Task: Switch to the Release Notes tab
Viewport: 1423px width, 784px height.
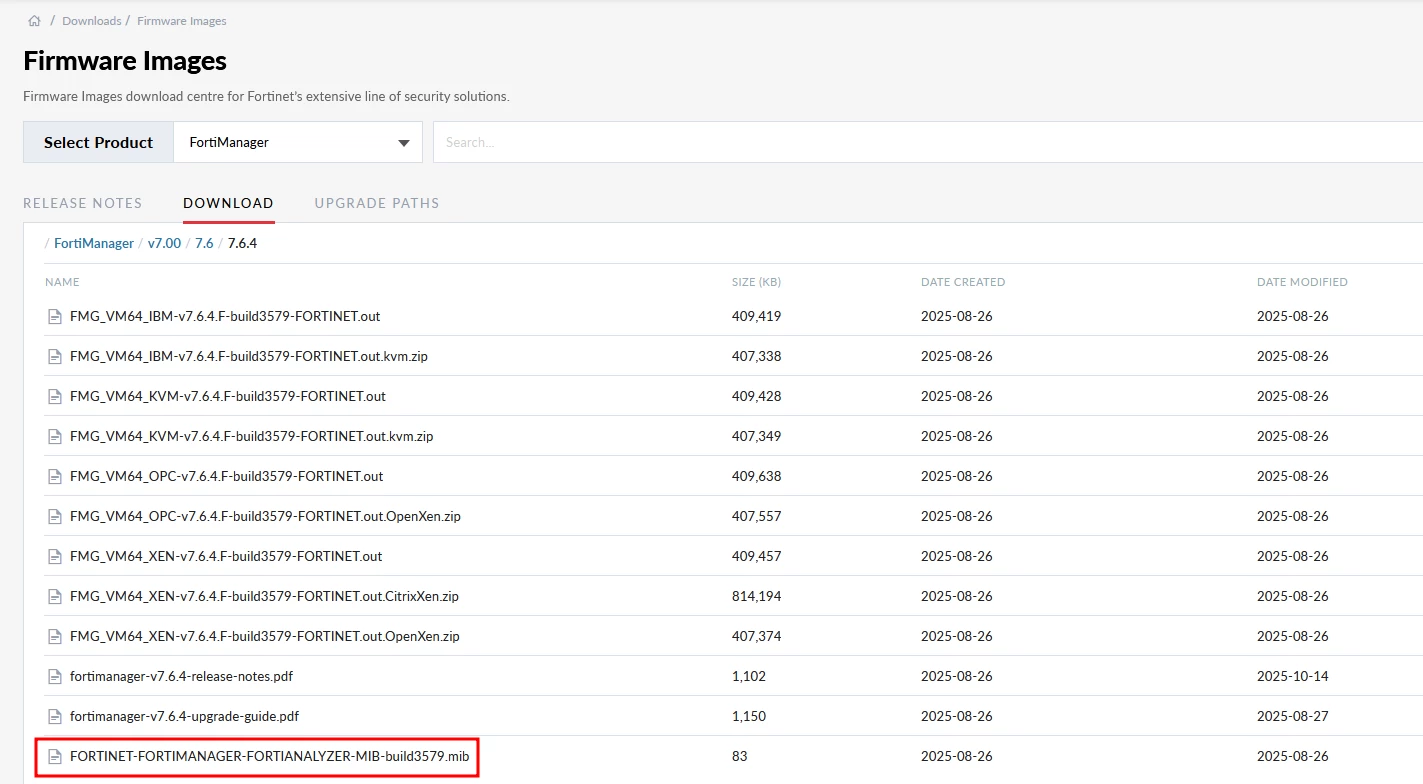Action: point(83,203)
